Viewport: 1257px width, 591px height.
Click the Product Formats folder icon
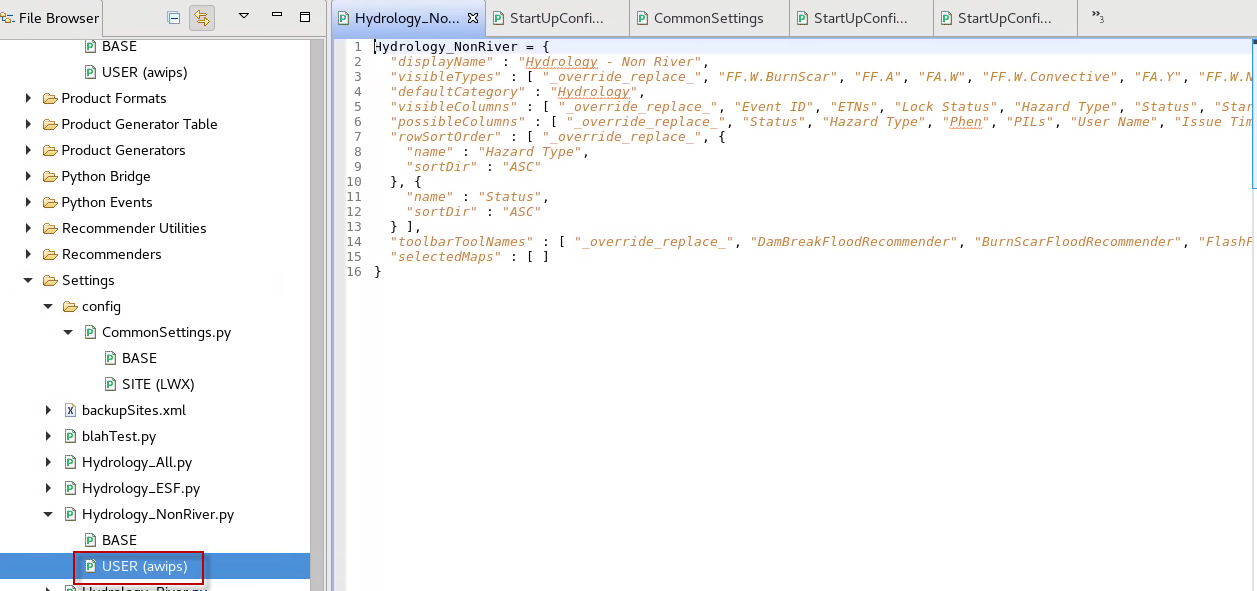[50, 98]
